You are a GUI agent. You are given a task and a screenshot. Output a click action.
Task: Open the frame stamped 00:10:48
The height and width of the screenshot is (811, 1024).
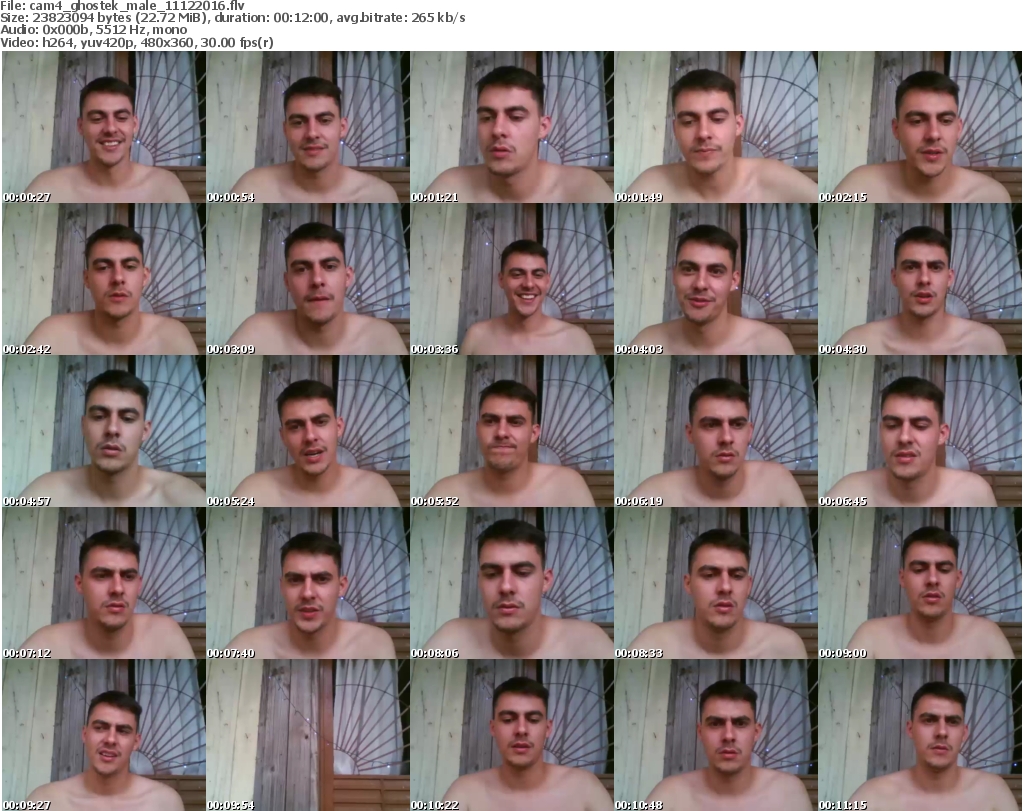pyautogui.click(x=716, y=735)
